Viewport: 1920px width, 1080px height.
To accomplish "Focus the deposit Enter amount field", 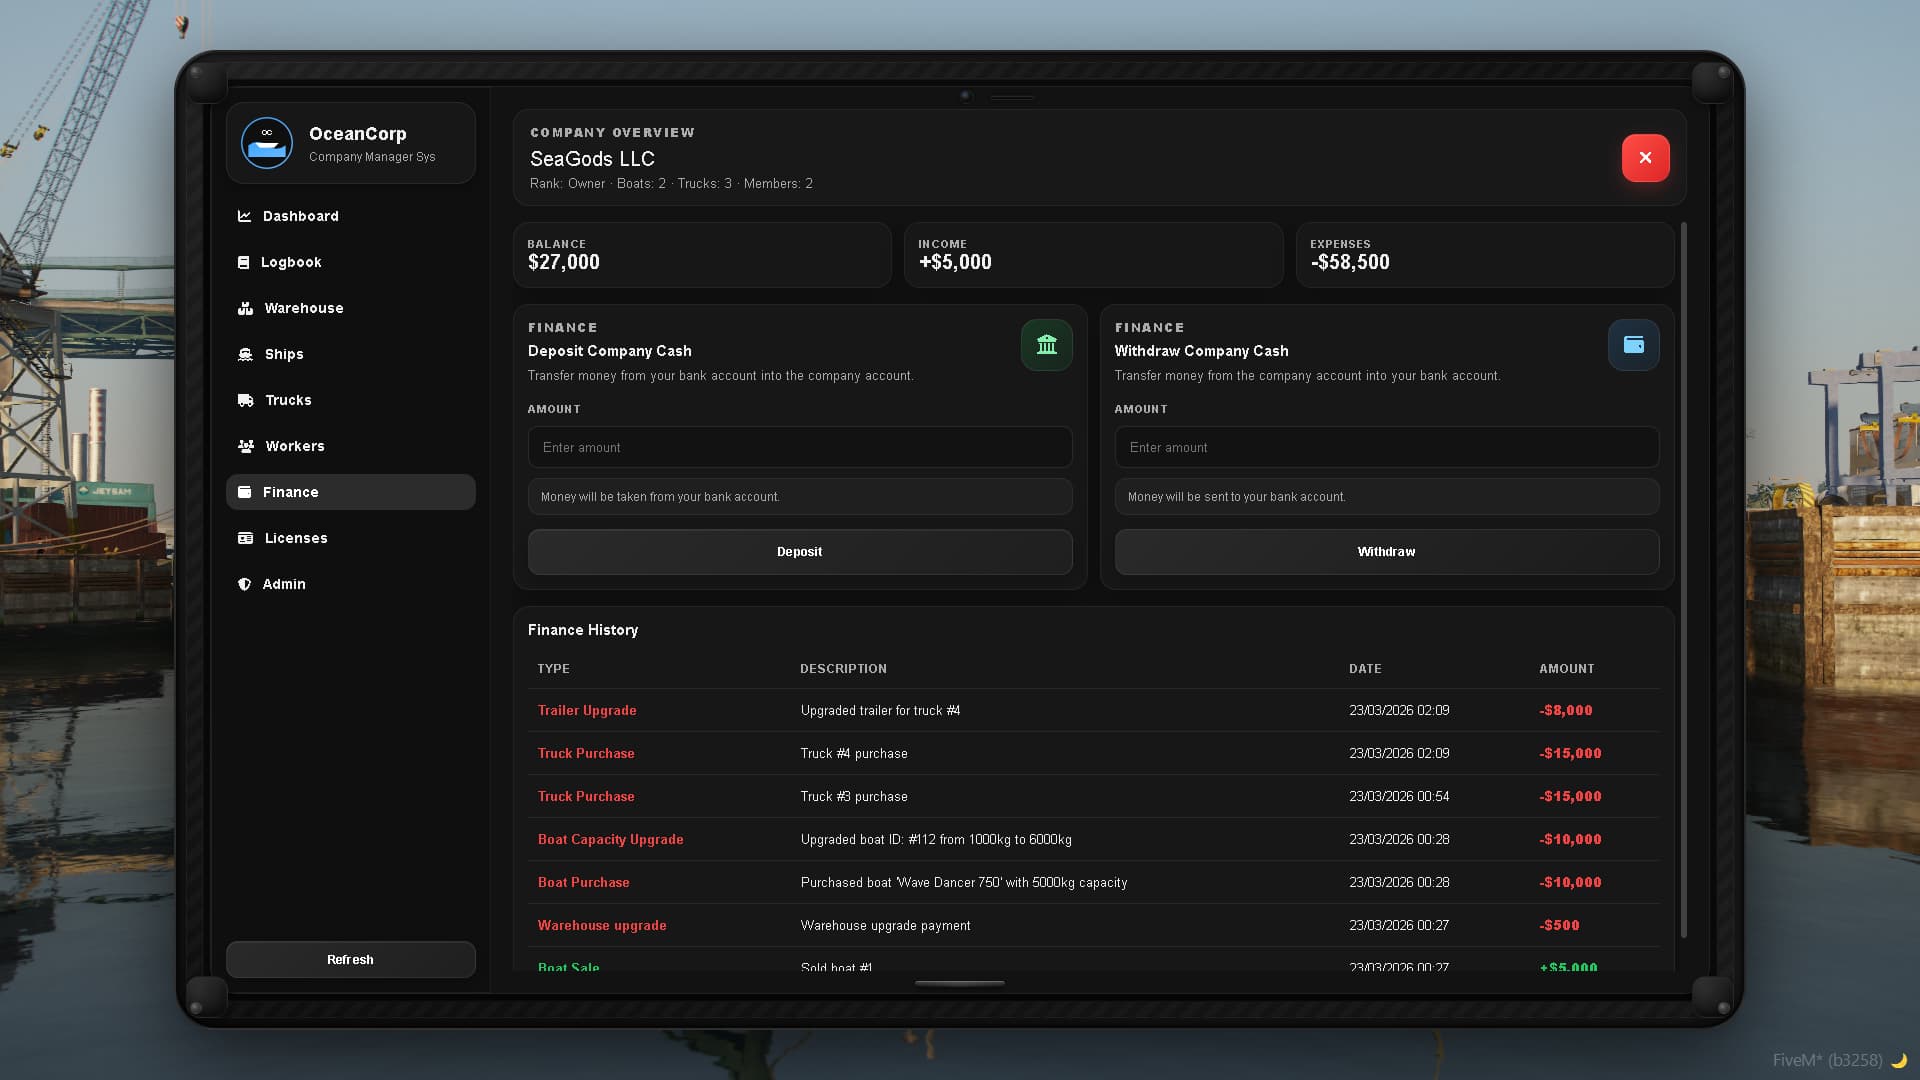I will (x=799, y=447).
